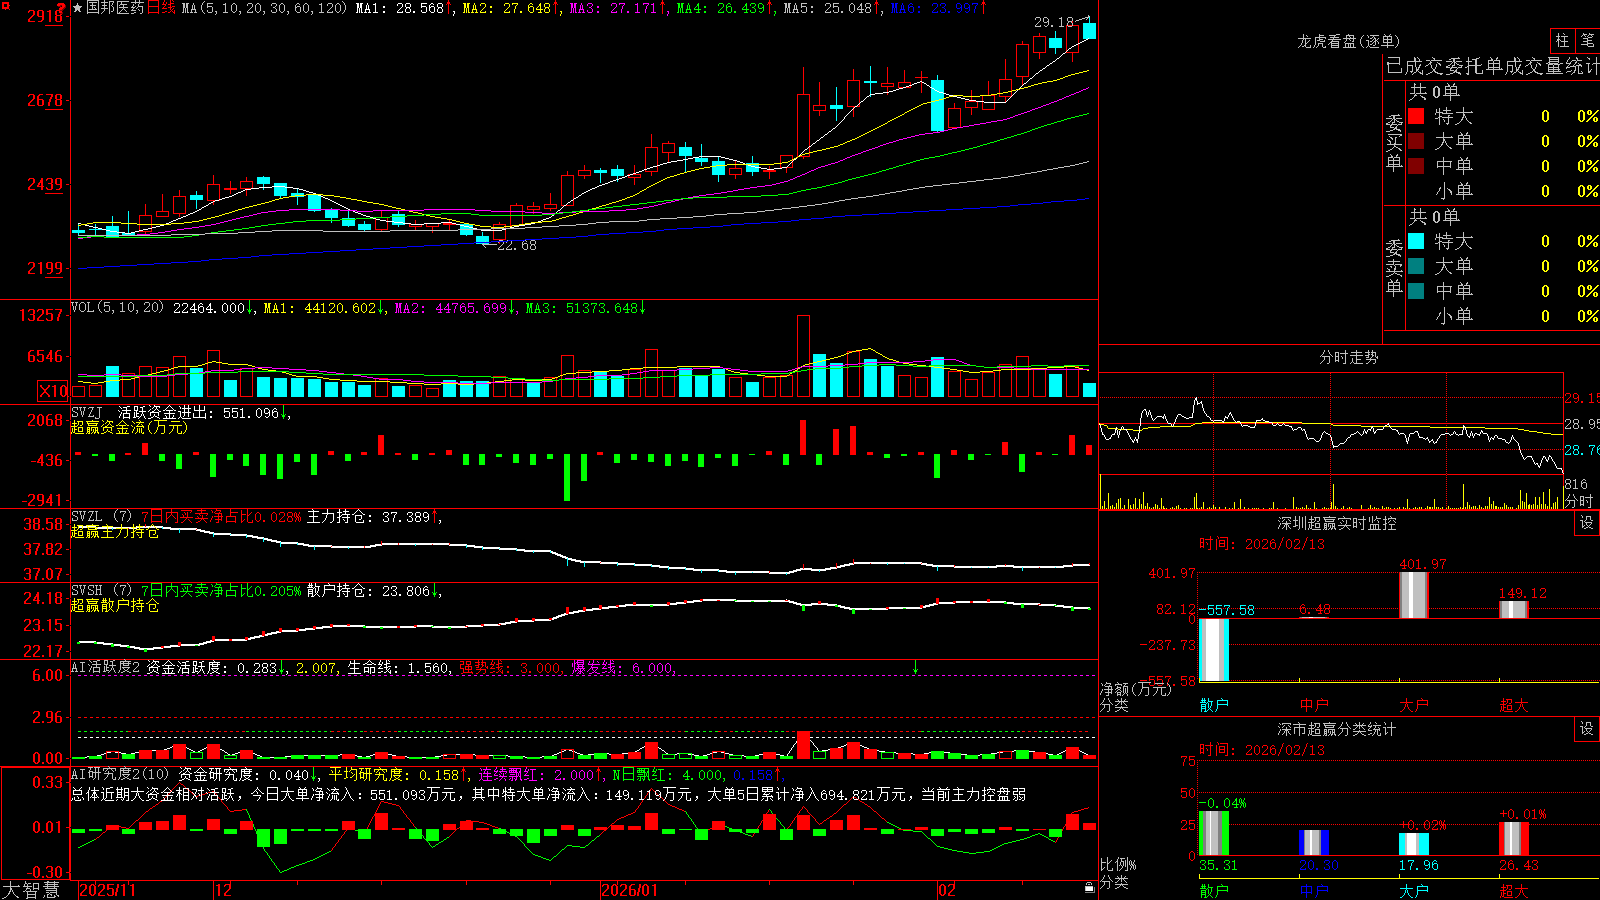Click the 大户 401.97 bar in 实时监控
This screenshot has height=900, width=1600.
(x=1413, y=595)
